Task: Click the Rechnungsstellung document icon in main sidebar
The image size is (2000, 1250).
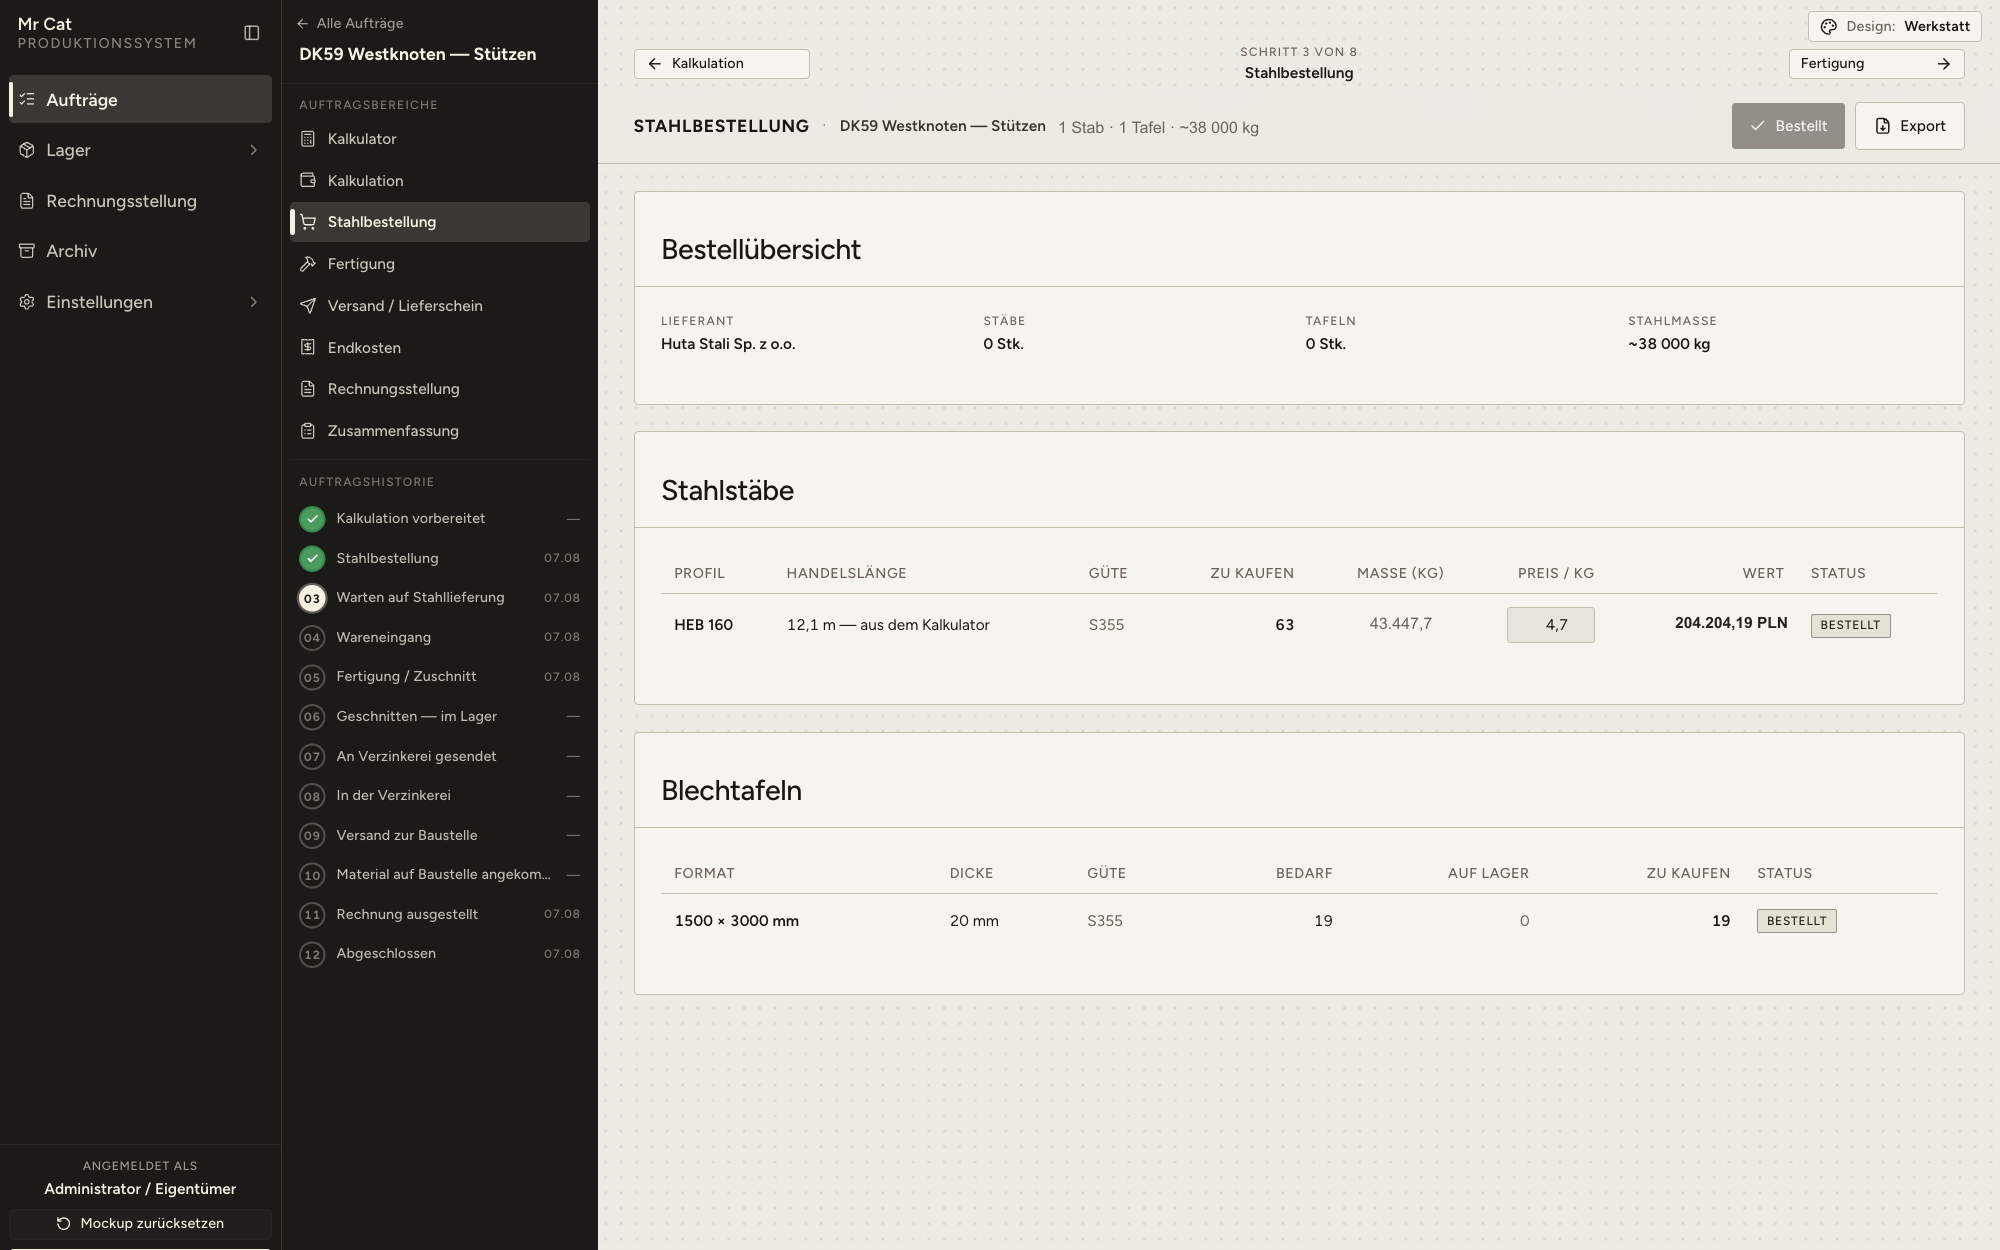Action: 27,201
